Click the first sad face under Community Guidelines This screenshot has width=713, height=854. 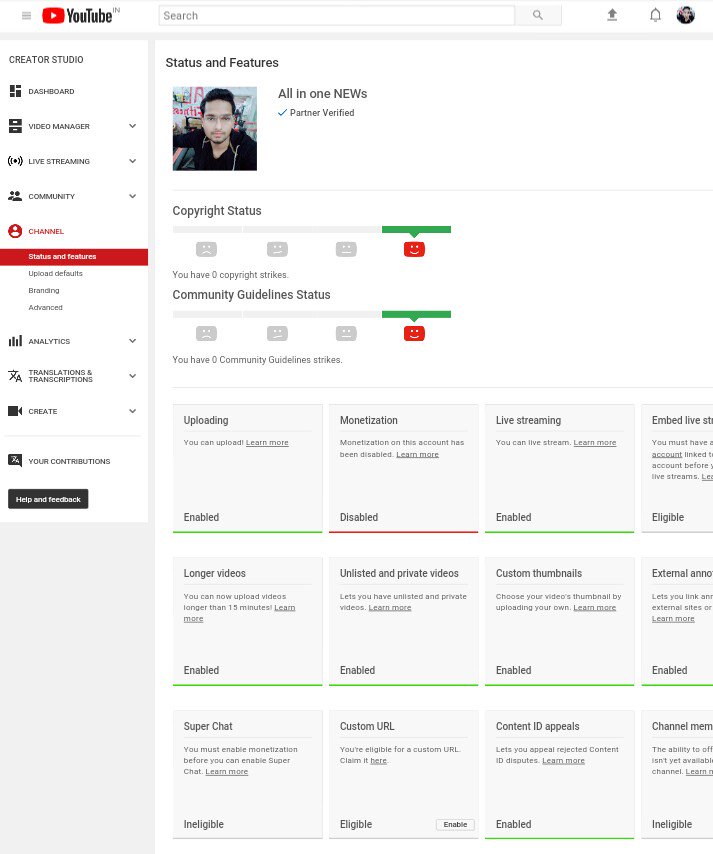click(x=206, y=333)
